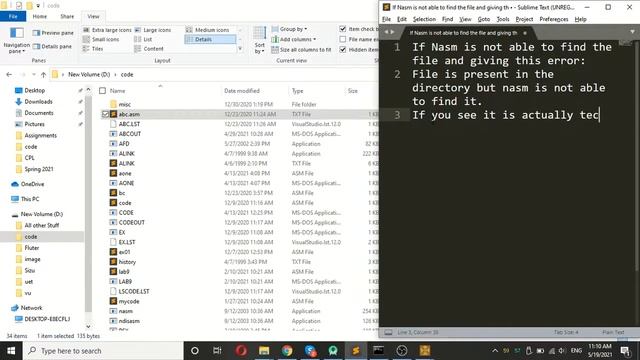Click the Windows Start button
This screenshot has height=360, width=640.
click(11, 351)
